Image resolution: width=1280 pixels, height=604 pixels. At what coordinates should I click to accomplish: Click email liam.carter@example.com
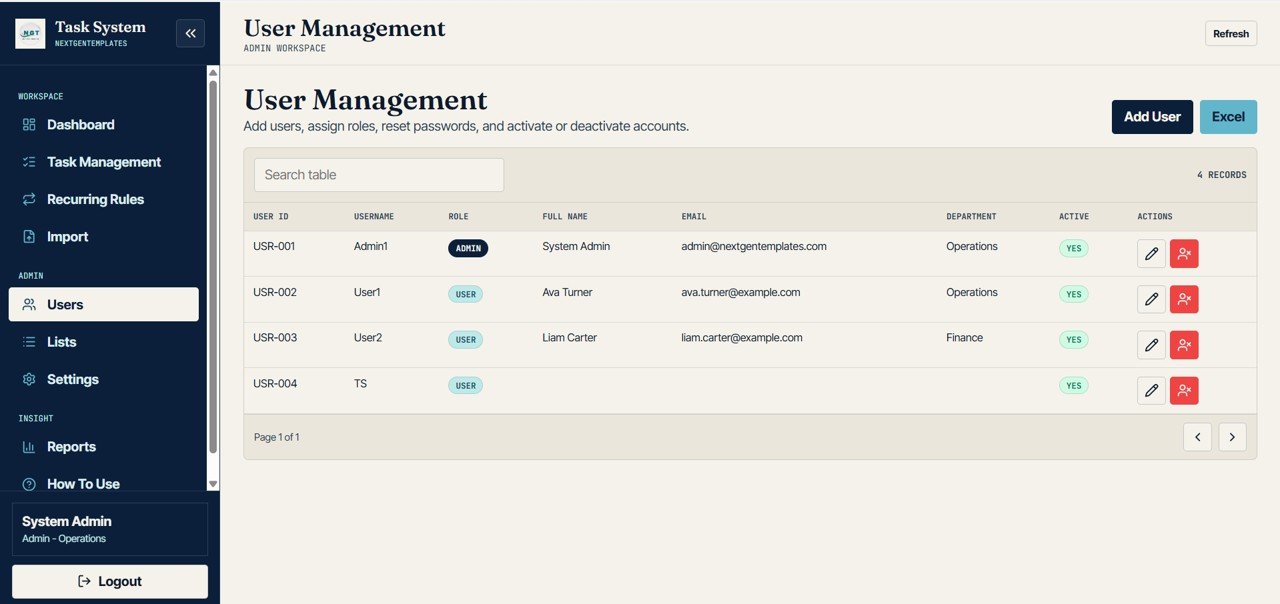click(x=742, y=338)
